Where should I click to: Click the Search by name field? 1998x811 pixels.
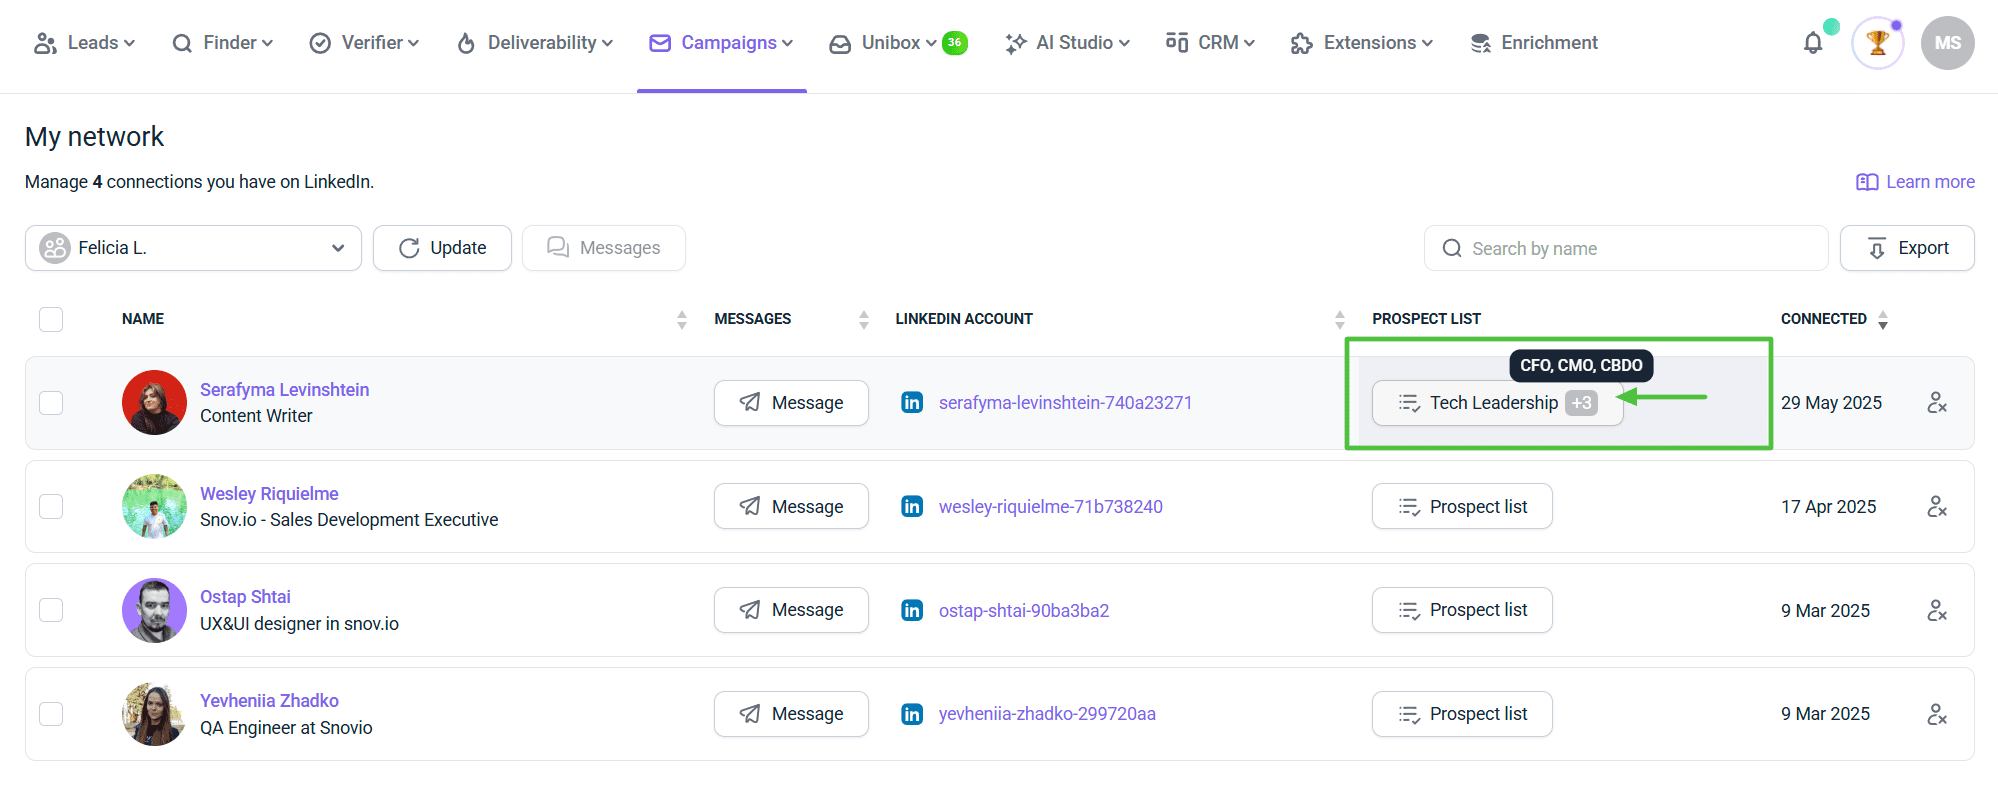[x=1626, y=248]
